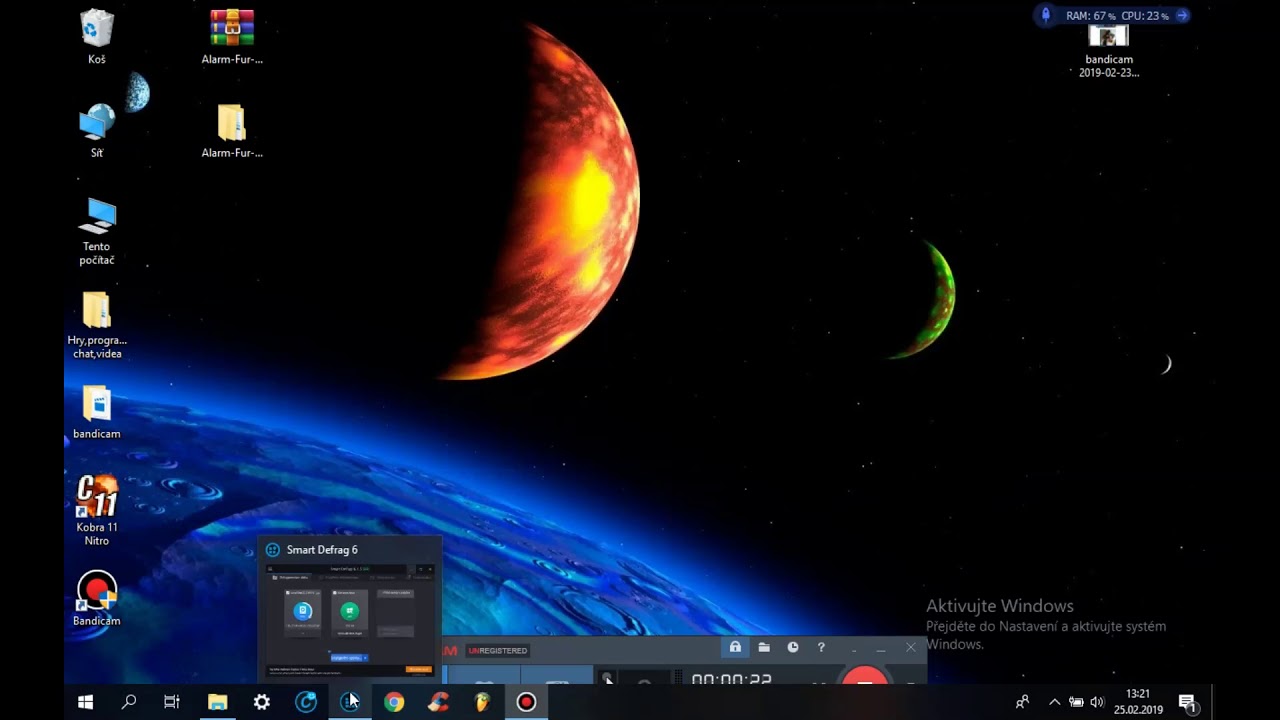Expand hidden system tray icons

click(x=1054, y=702)
